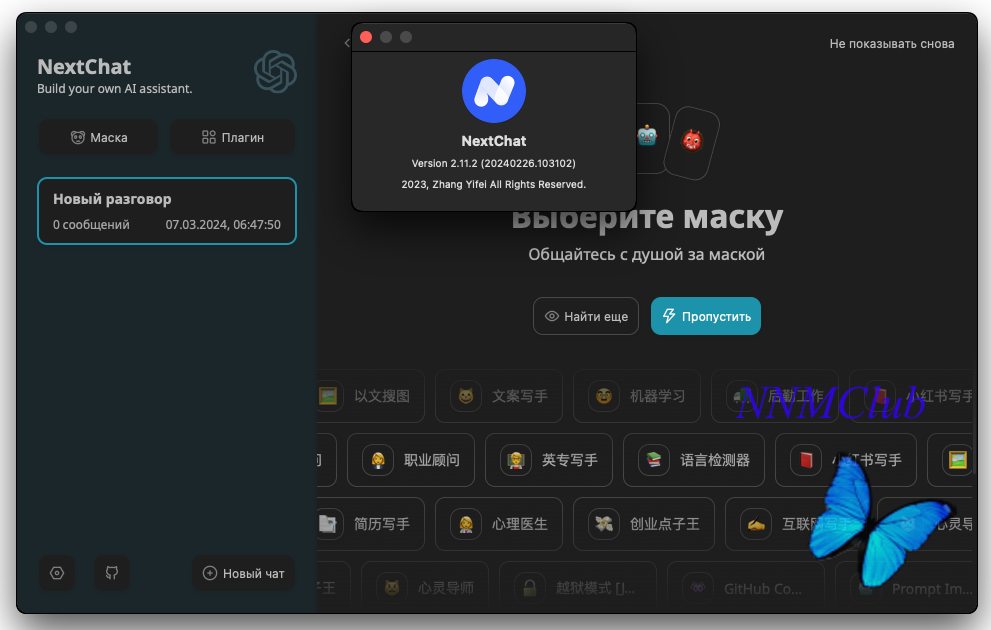Image resolution: width=991 pixels, height=630 pixels.
Task: Choose the 语言检测器 mask card
Action: pos(694,460)
